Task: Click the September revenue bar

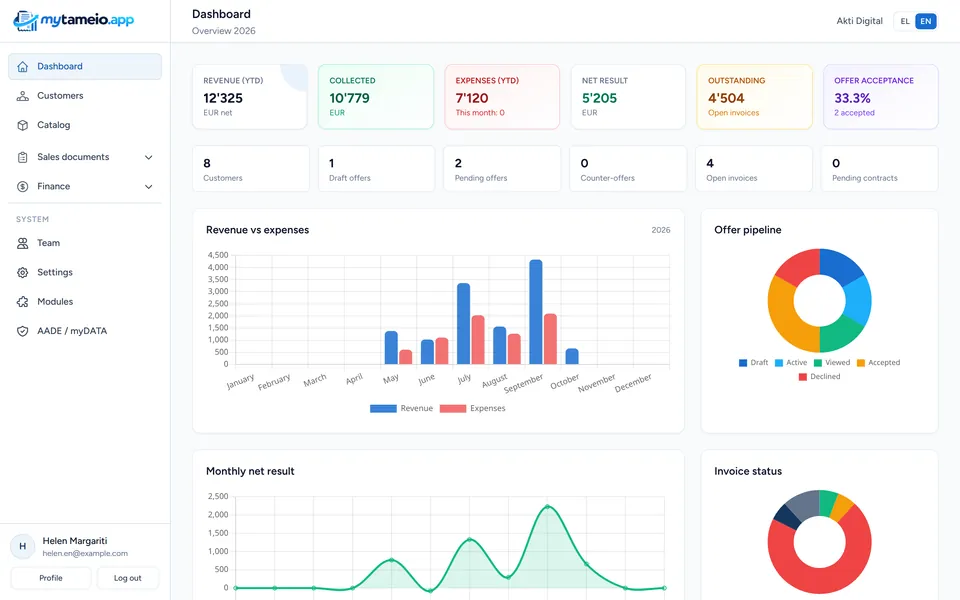Action: 536,312
